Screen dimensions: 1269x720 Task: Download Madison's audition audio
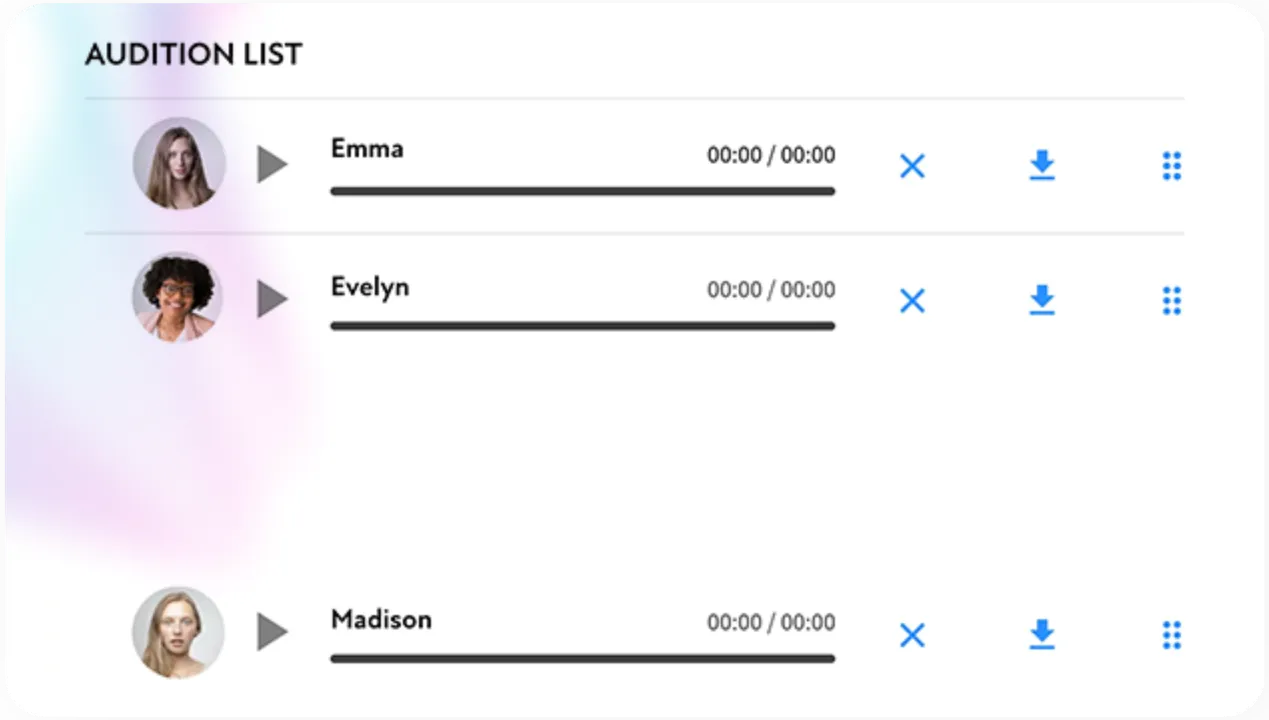tap(1042, 634)
